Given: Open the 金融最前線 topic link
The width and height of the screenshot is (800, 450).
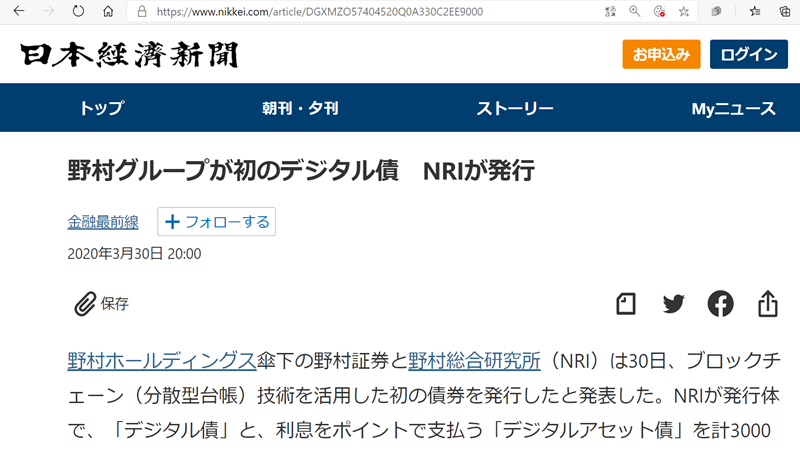Looking at the screenshot, I should pyautogui.click(x=103, y=222).
